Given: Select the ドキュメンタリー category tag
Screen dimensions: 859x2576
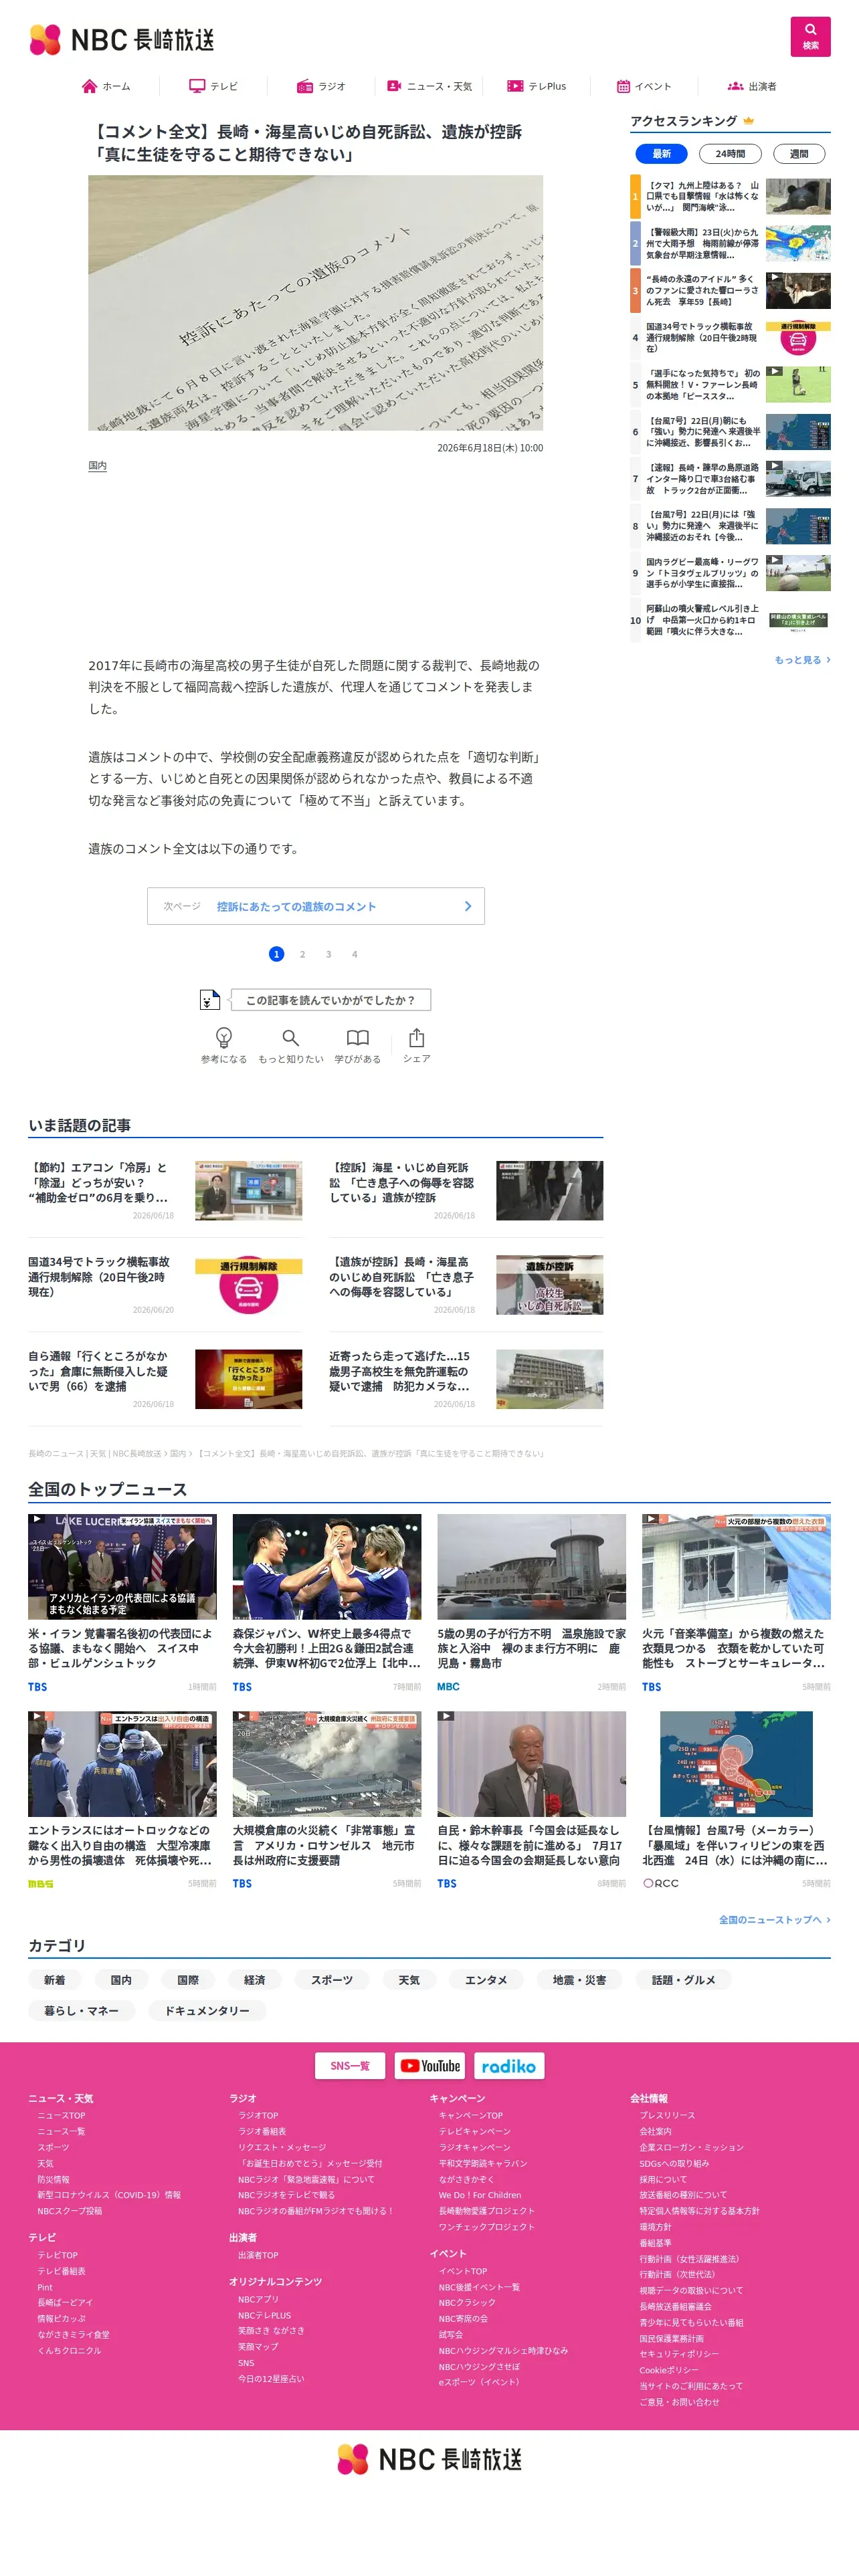Looking at the screenshot, I should (x=207, y=2010).
